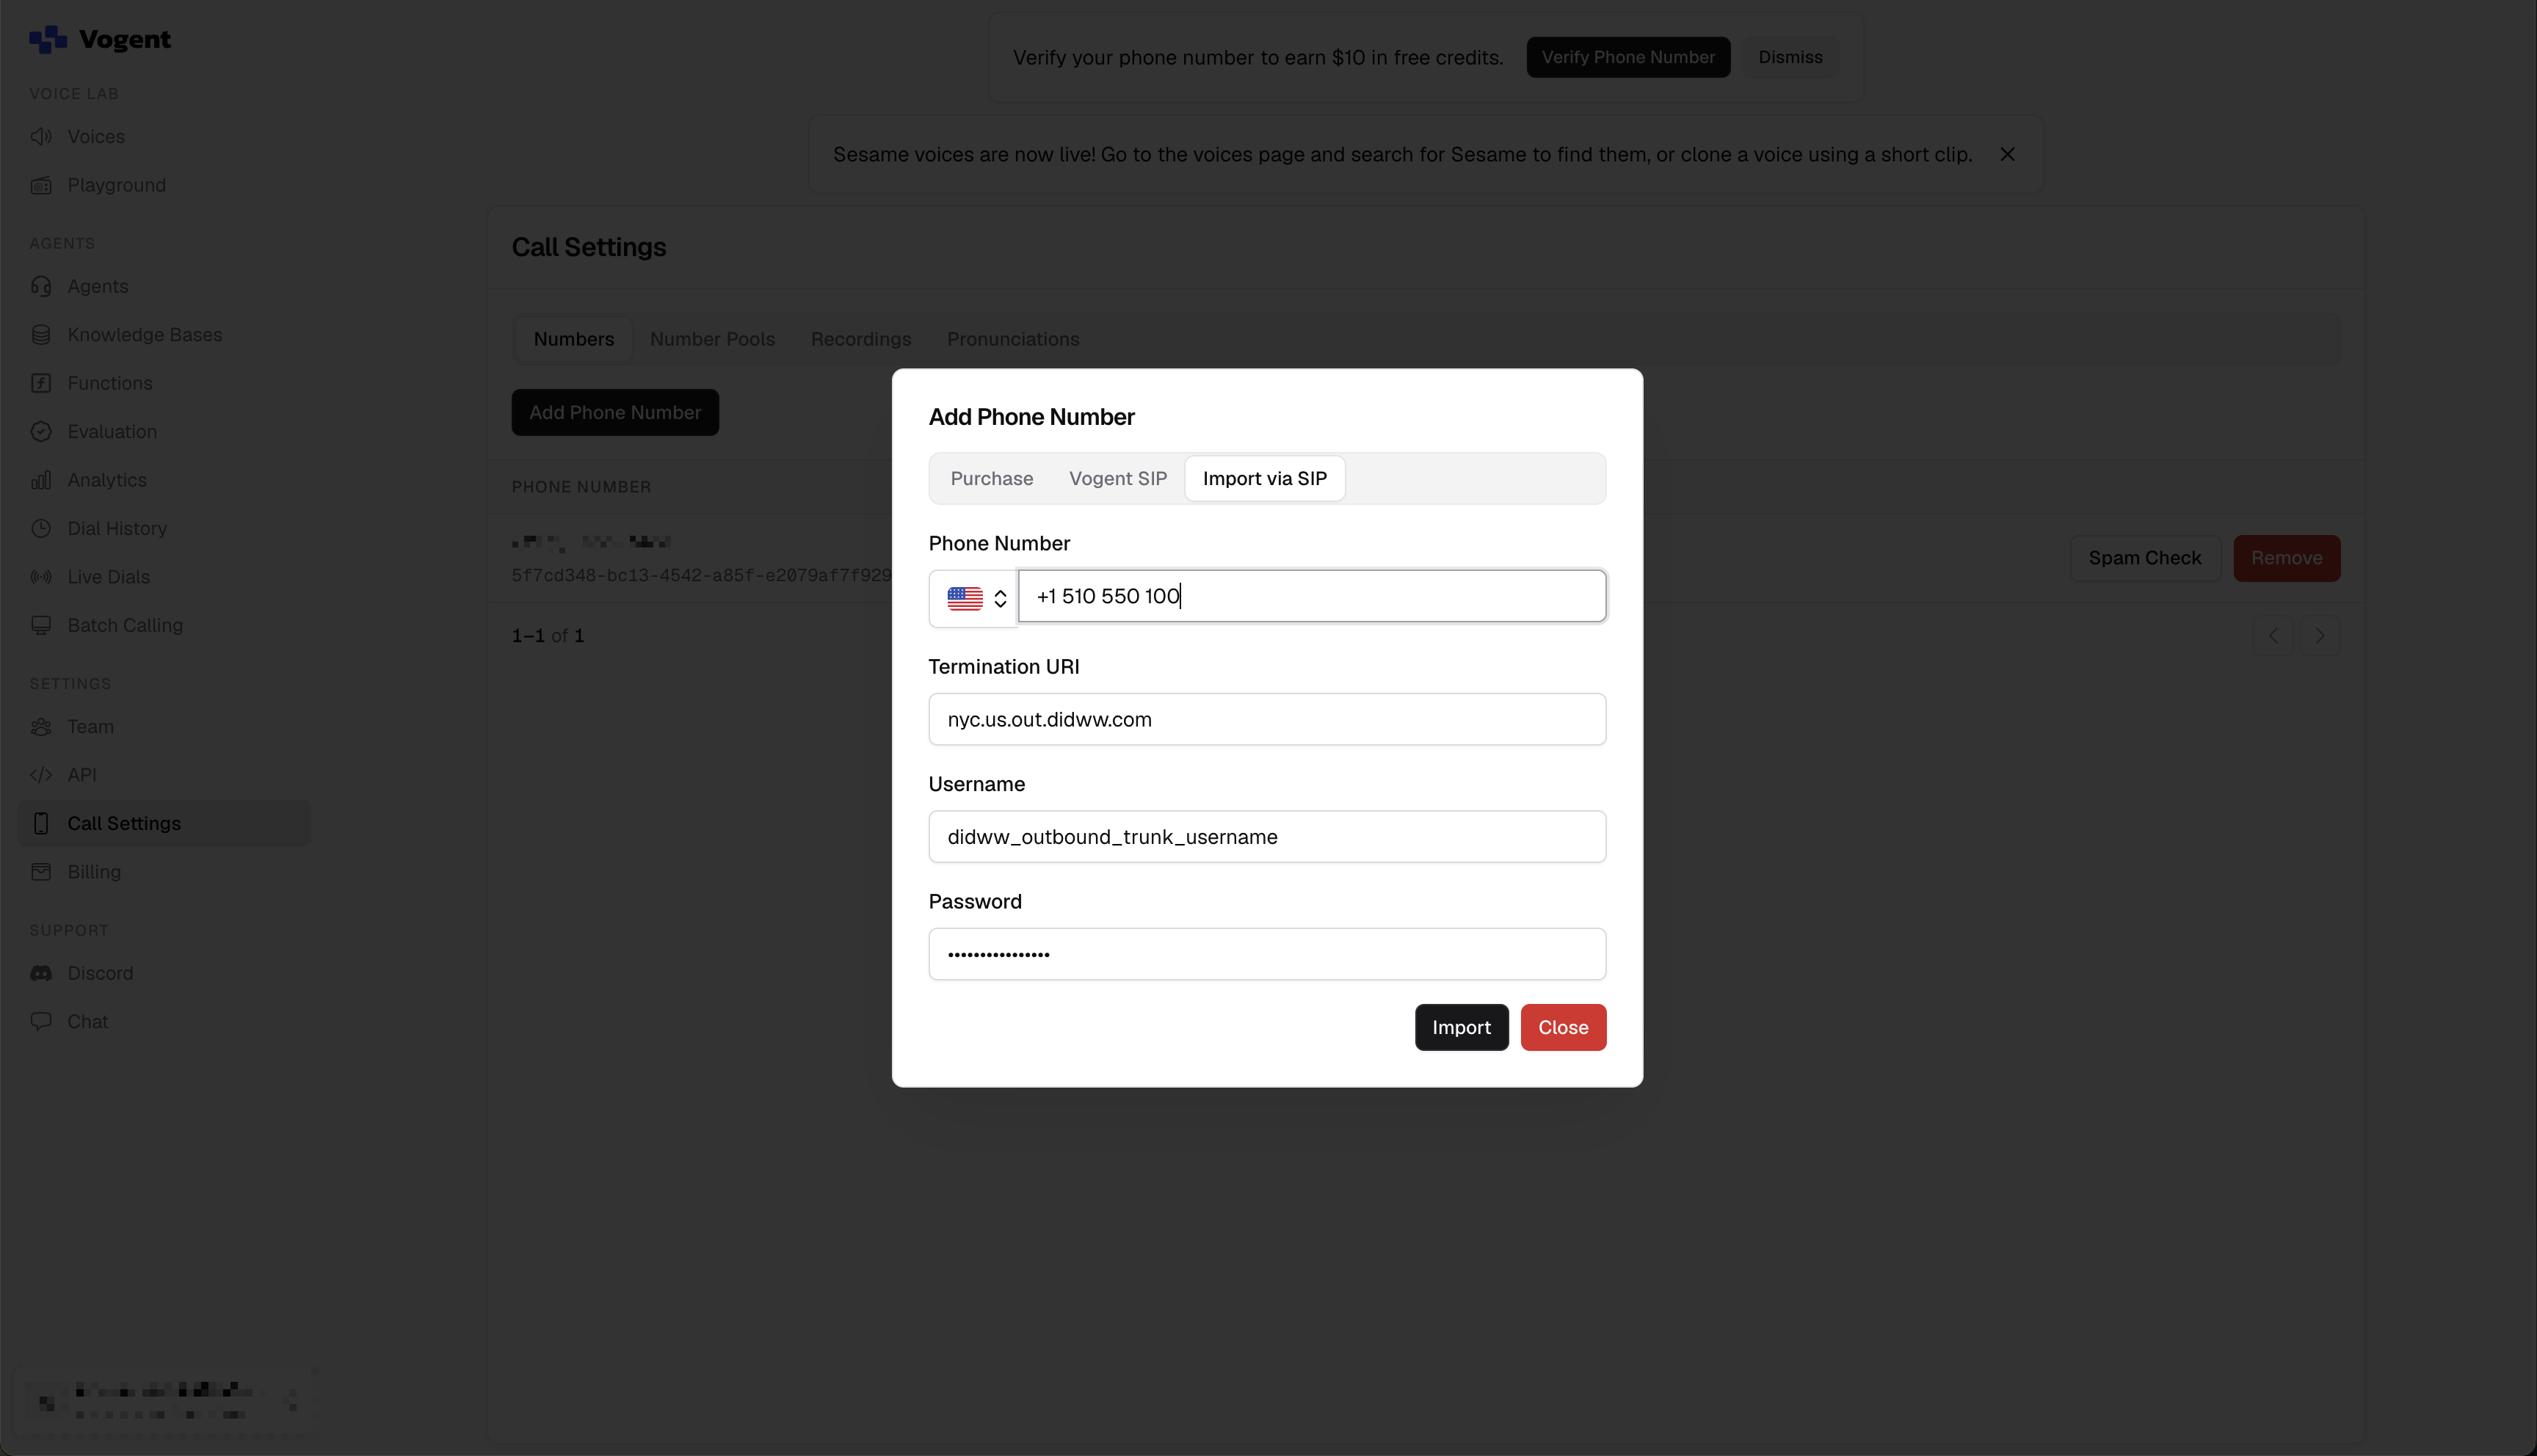Click the Password input field
Image resolution: width=2537 pixels, height=1456 pixels.
click(x=1267, y=954)
